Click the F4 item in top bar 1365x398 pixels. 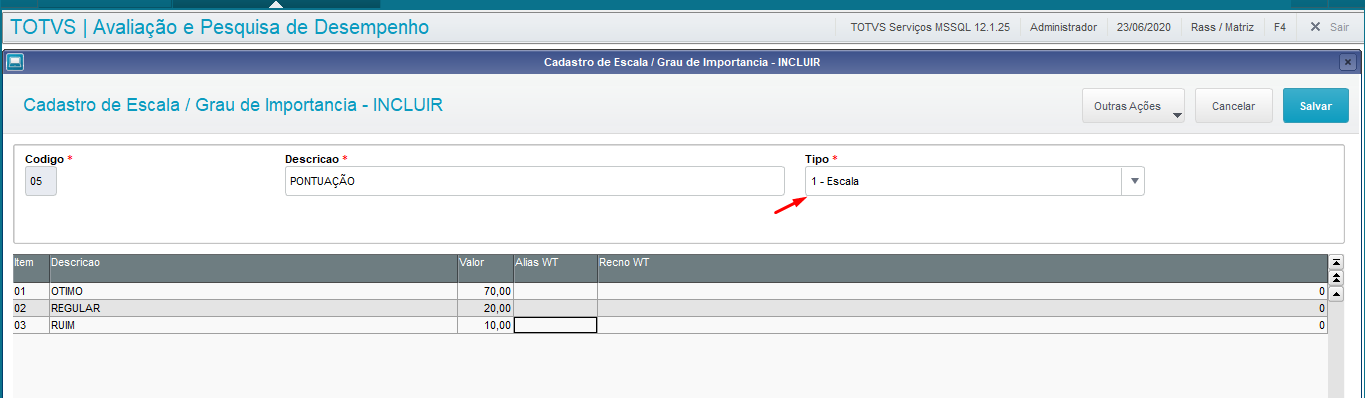click(1279, 27)
